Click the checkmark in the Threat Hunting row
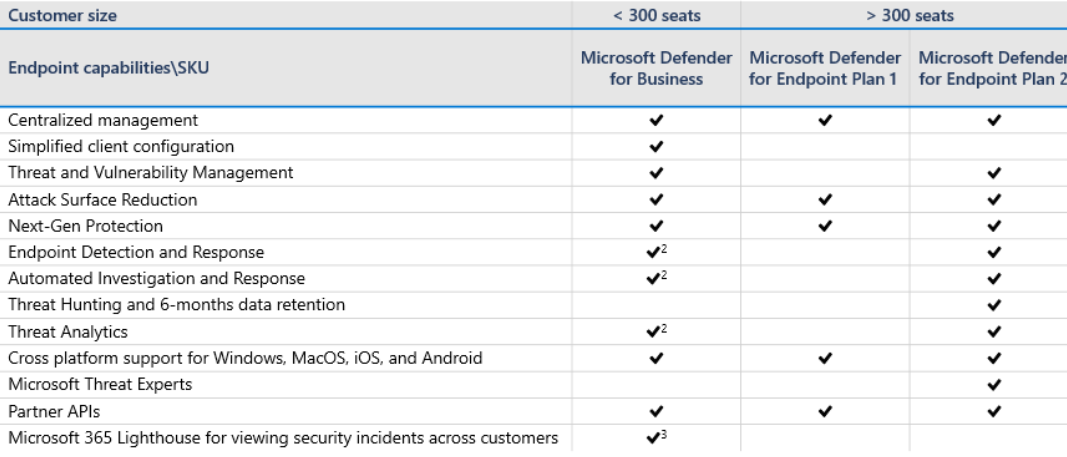This screenshot has width=1067, height=457. [x=994, y=305]
